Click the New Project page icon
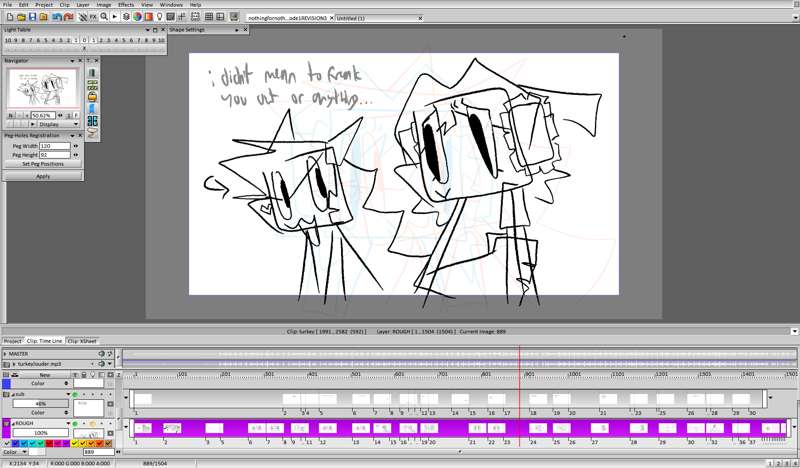Viewport: 800px width, 468px height. click(x=10, y=17)
